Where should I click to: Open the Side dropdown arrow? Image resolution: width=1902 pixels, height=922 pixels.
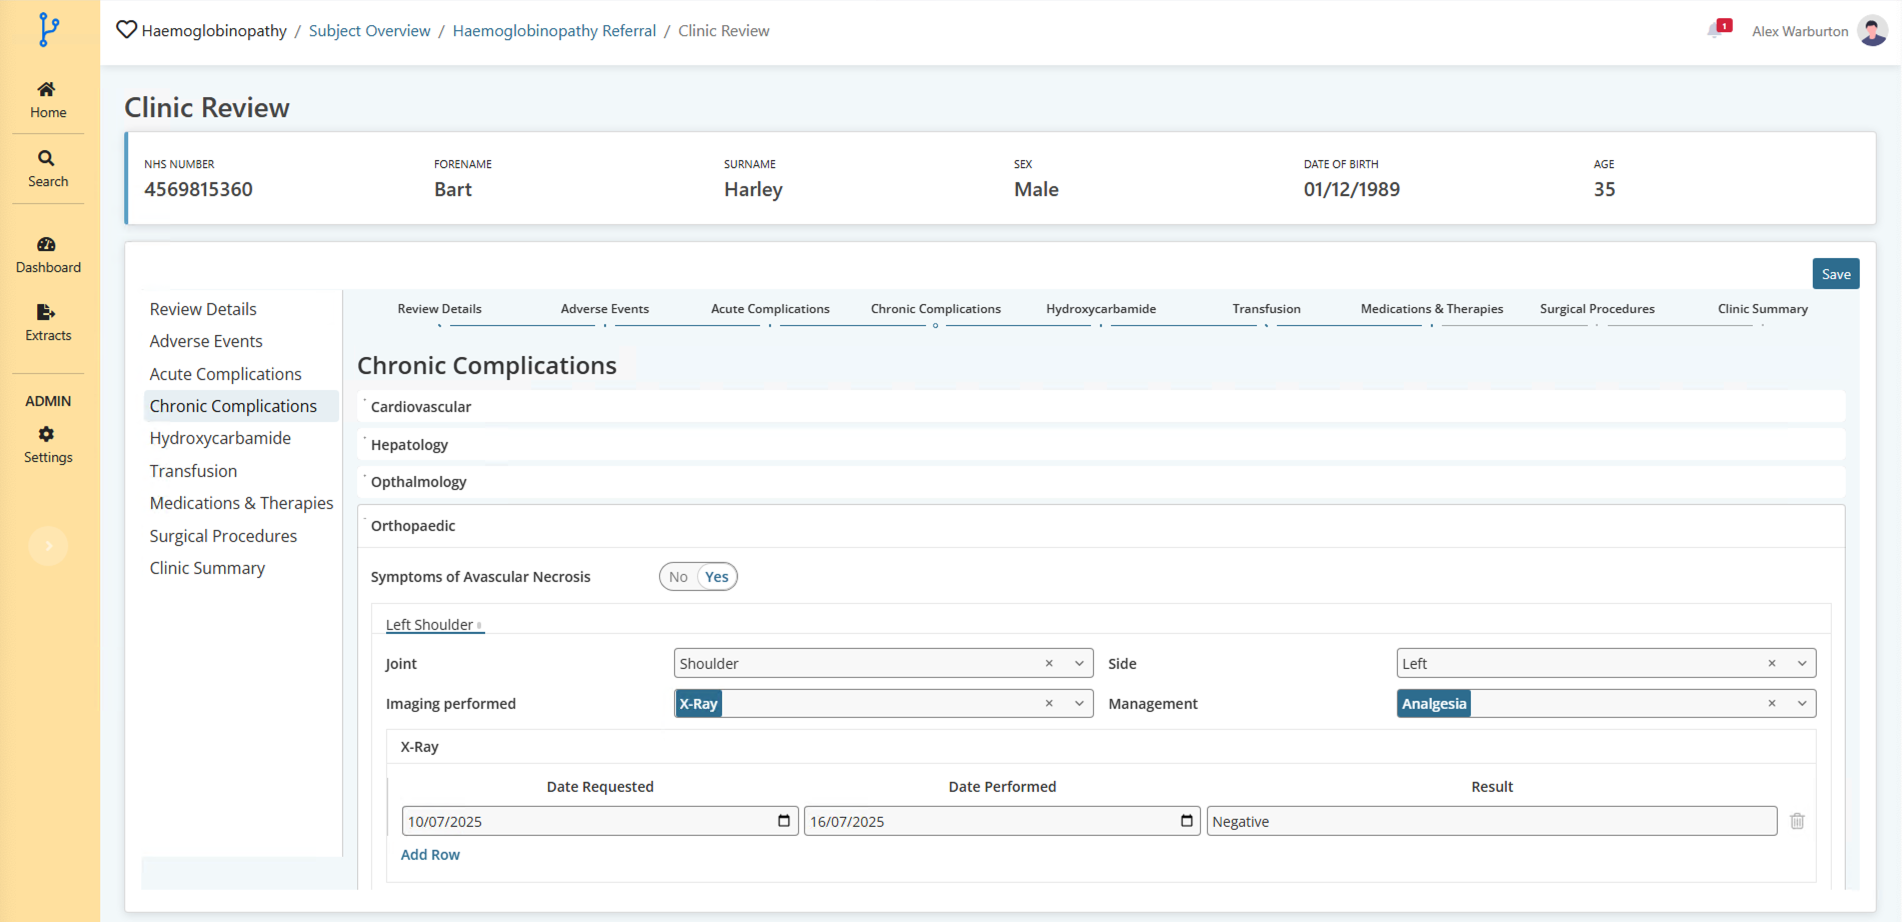pyautogui.click(x=1801, y=663)
